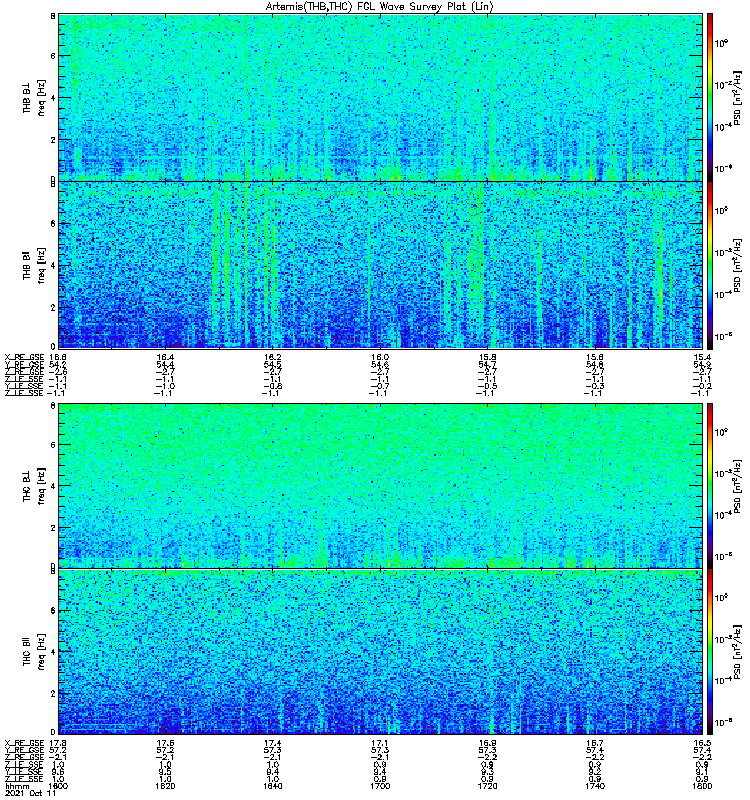Click the 10⁰ tick on THB B⊥ colorbar

(x=721, y=43)
